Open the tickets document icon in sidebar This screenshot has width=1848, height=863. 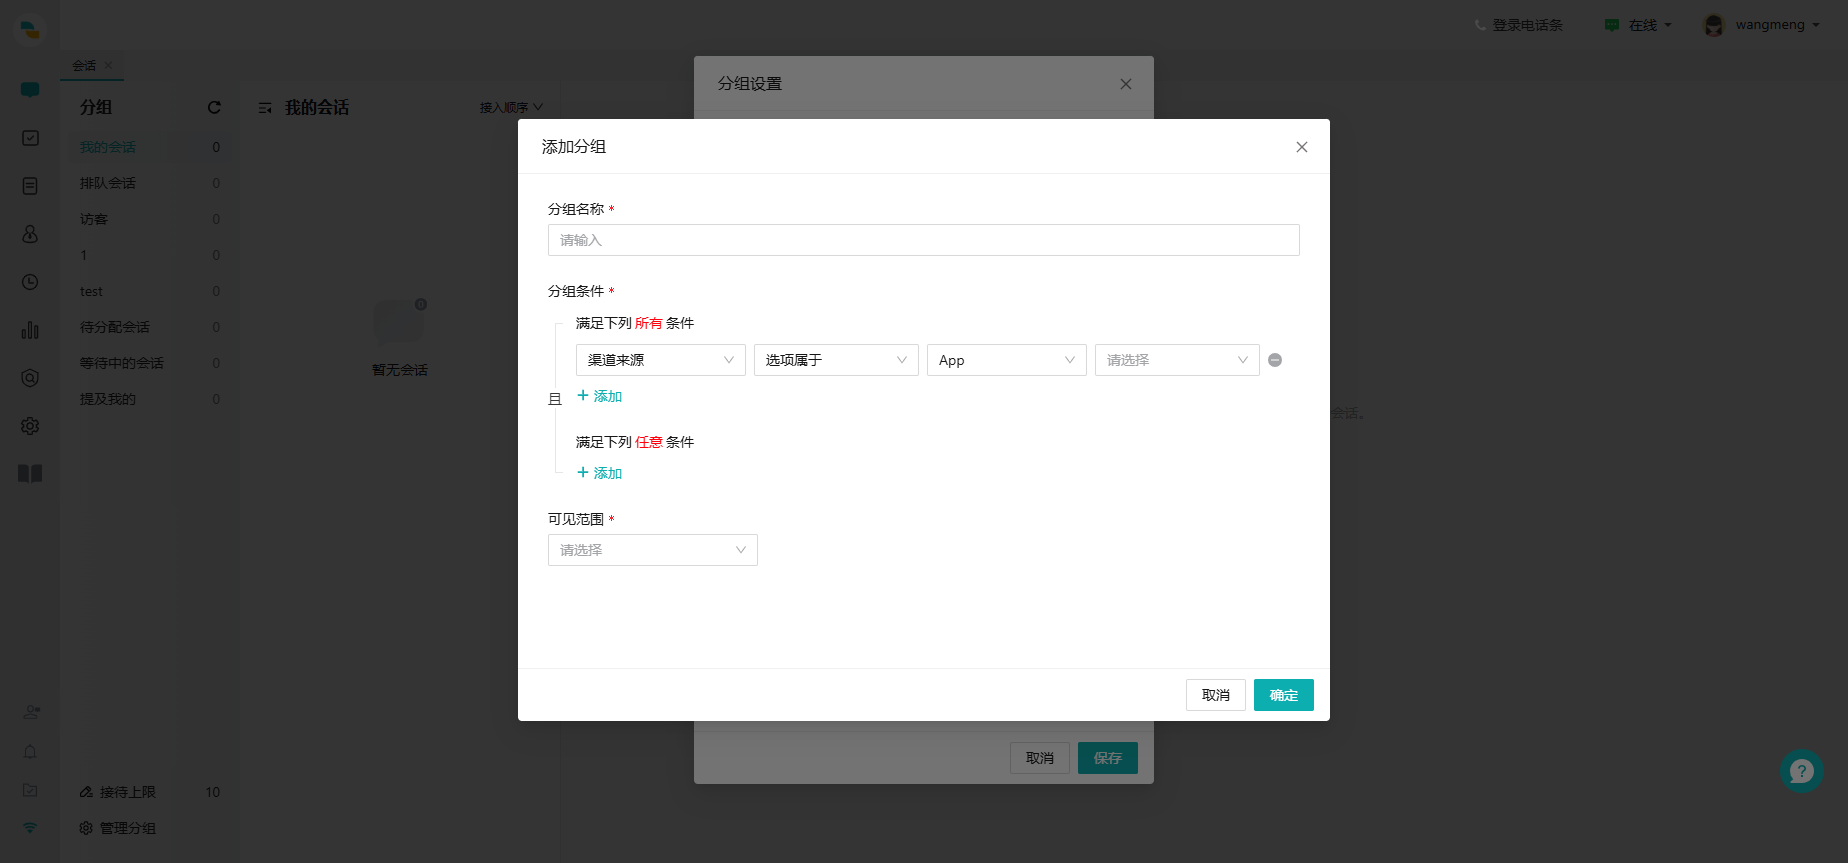30,186
